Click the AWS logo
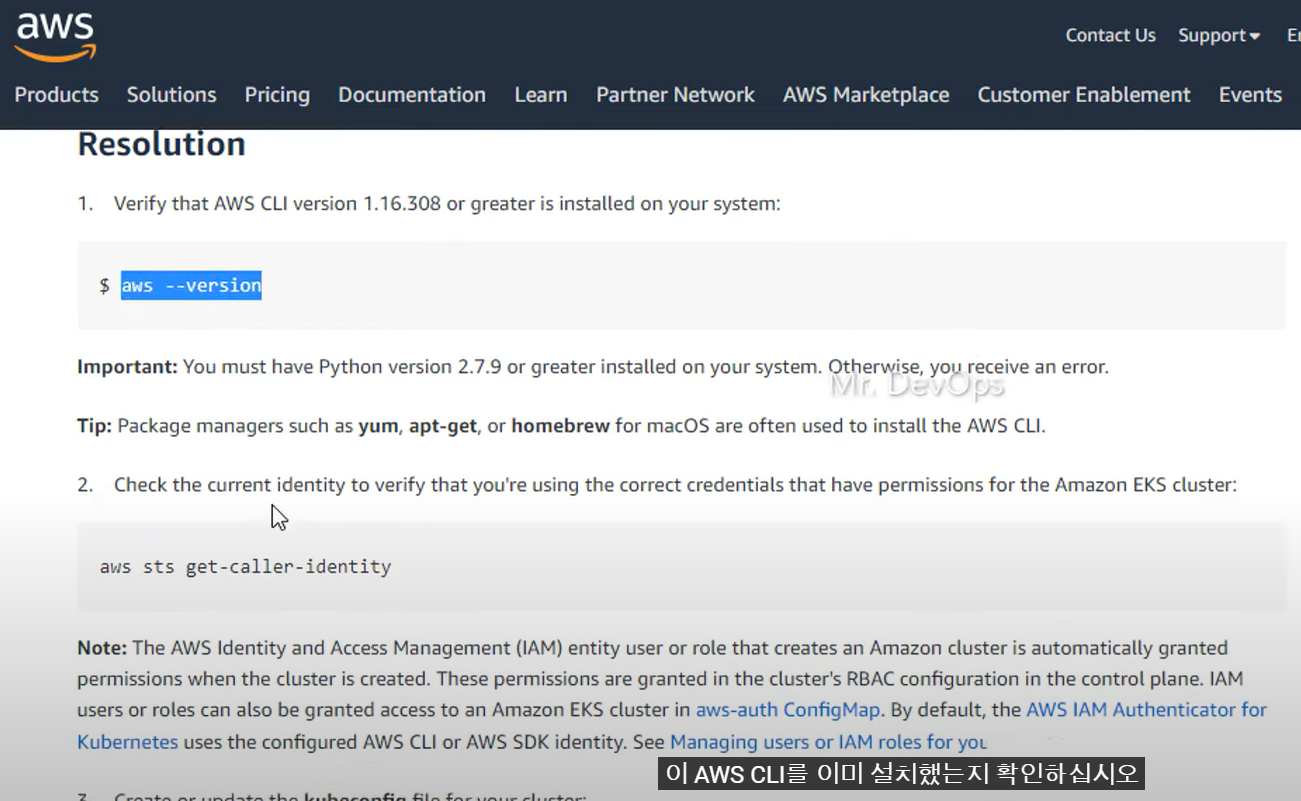 55,37
